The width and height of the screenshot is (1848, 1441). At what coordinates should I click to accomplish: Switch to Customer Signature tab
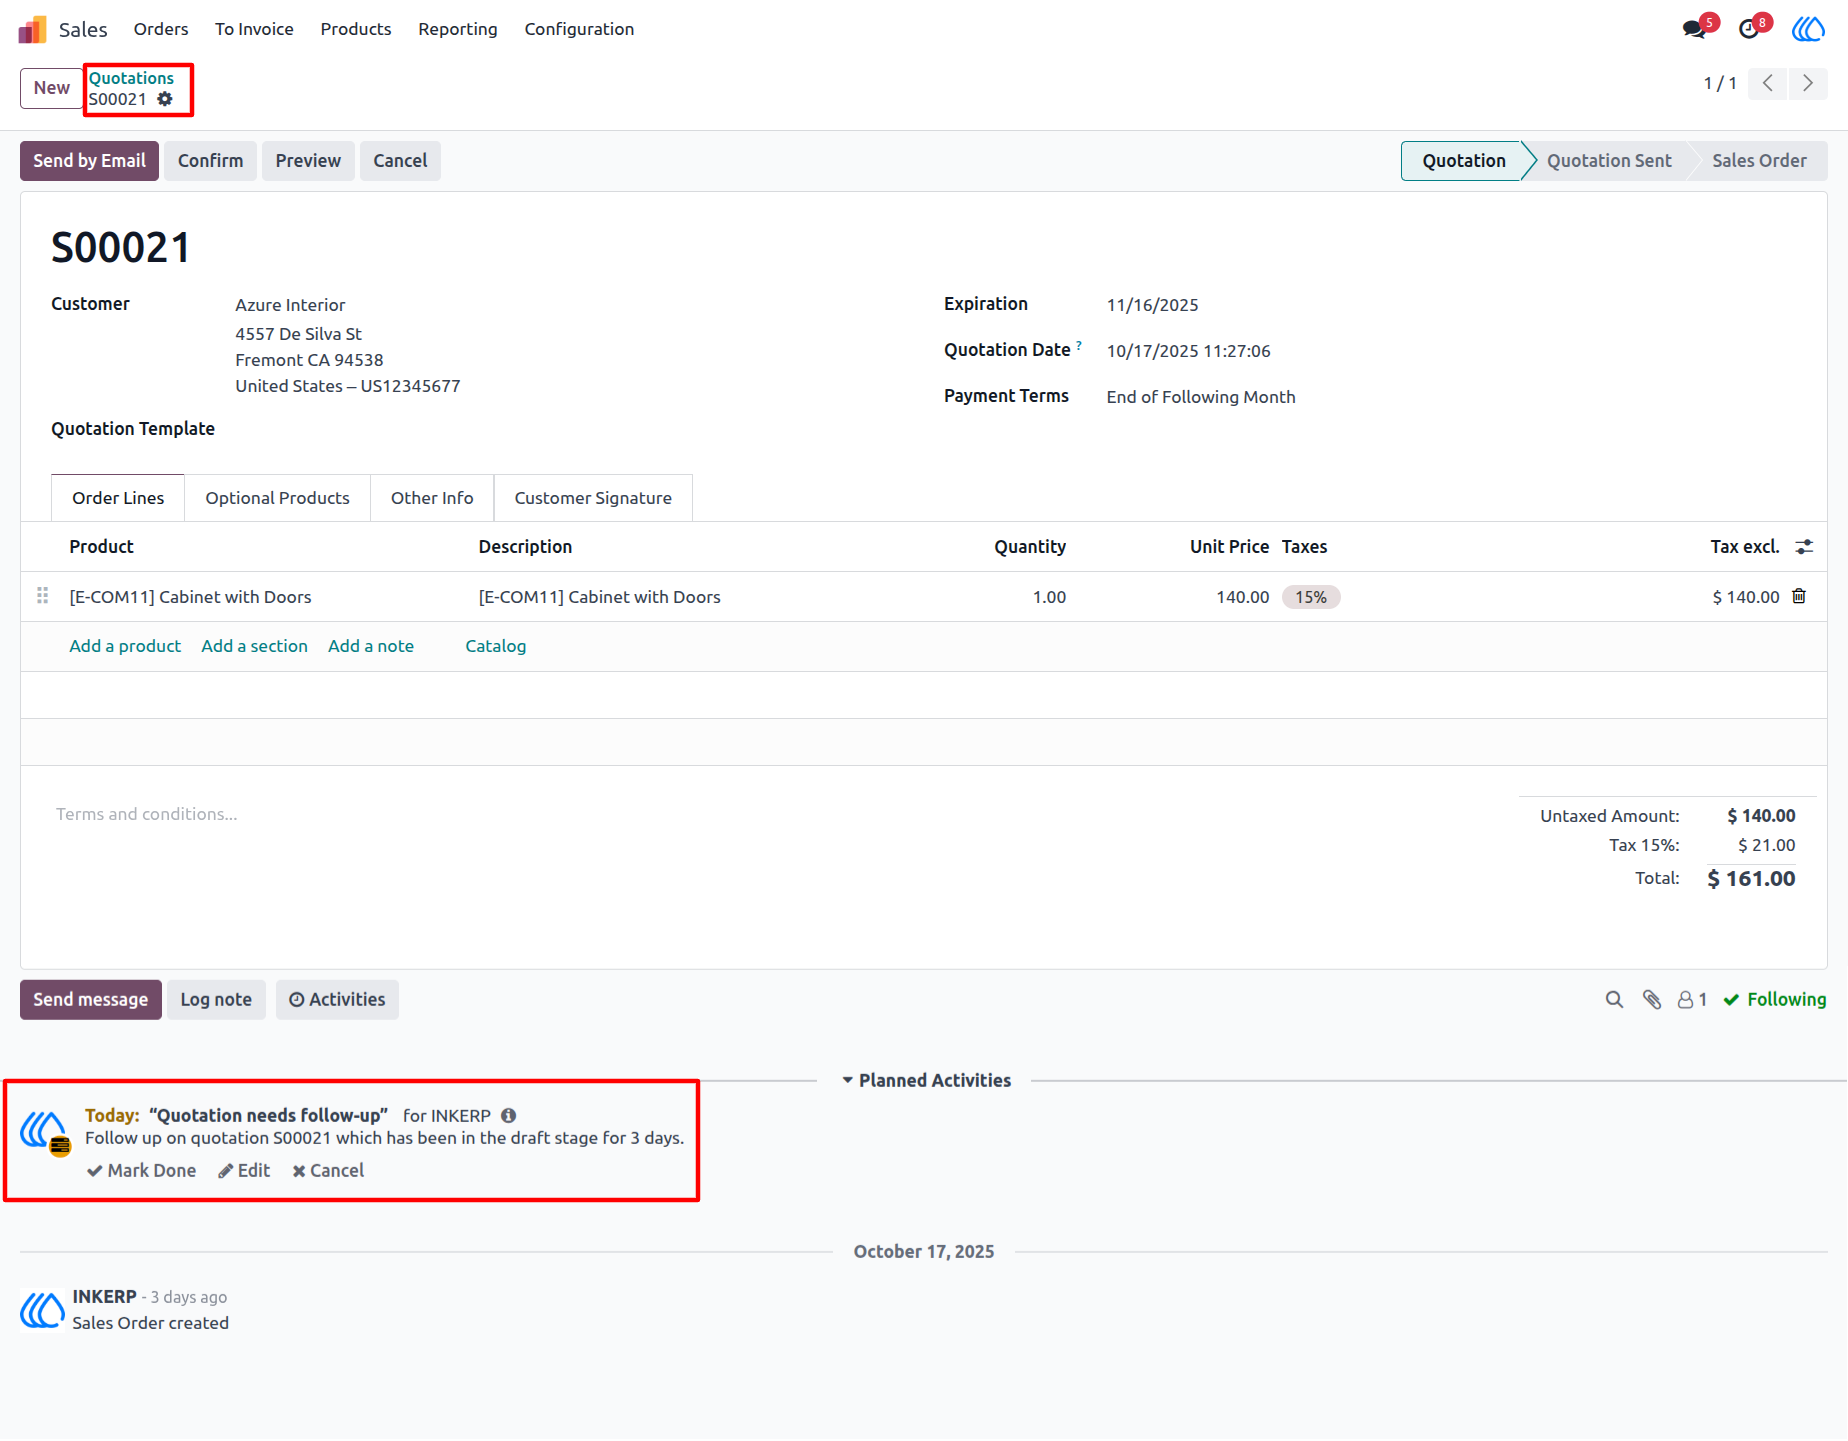[x=593, y=498]
